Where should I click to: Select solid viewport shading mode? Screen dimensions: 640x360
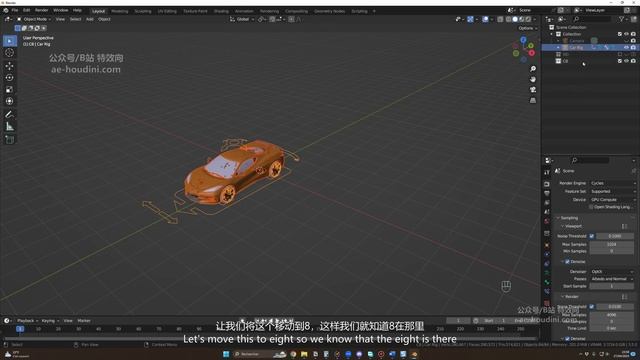click(x=515, y=19)
